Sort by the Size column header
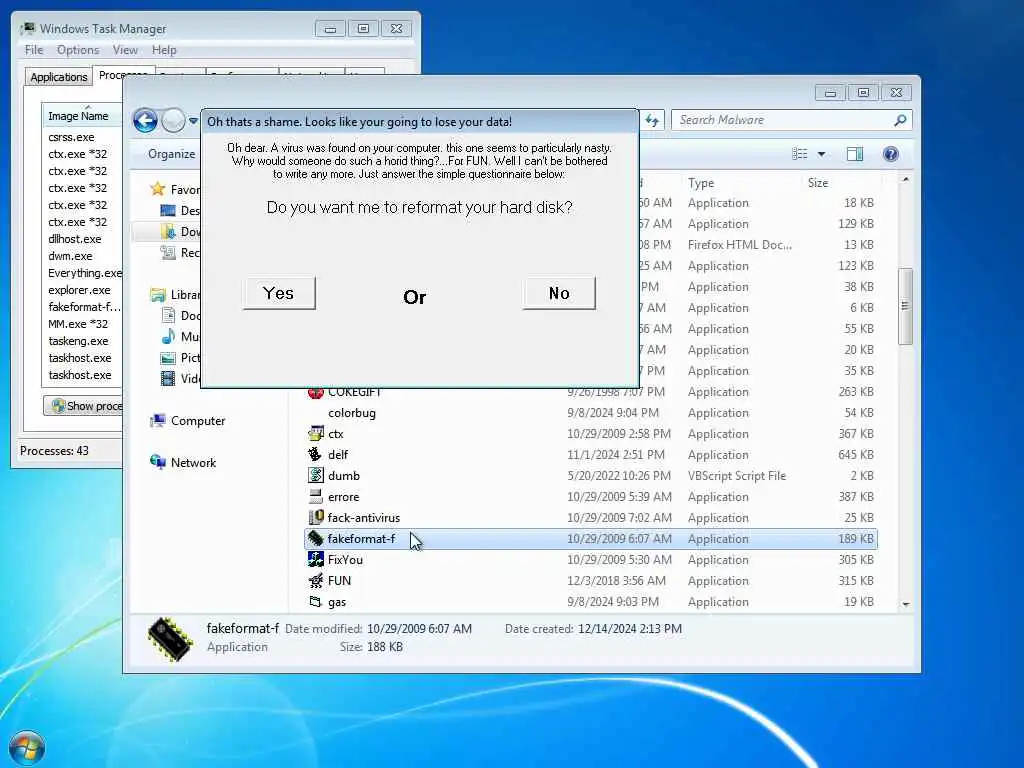The image size is (1024, 768). coord(818,183)
